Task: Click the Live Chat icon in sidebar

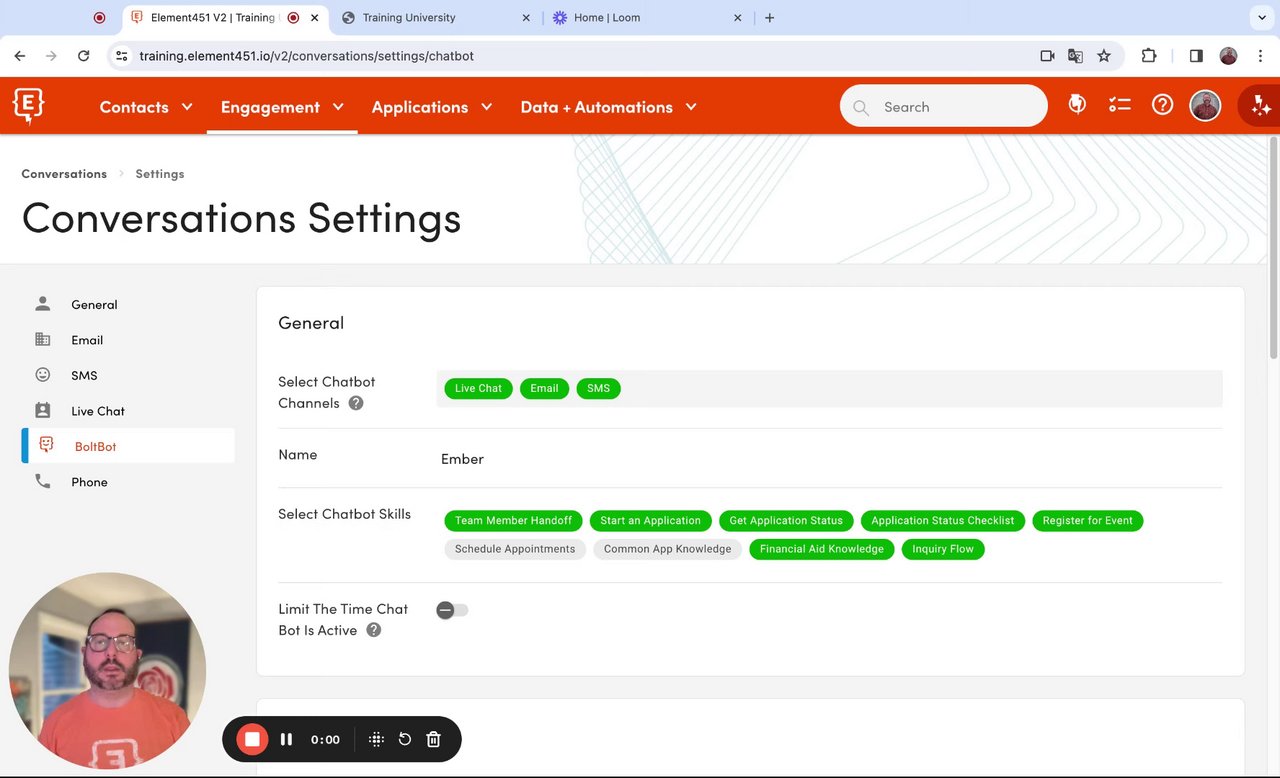Action: pyautogui.click(x=42, y=410)
